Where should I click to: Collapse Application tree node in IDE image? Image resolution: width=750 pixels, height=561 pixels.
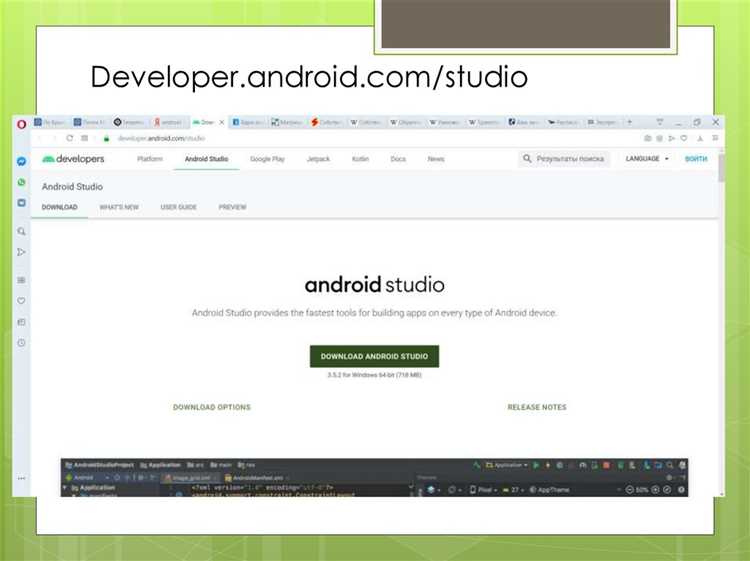65,488
